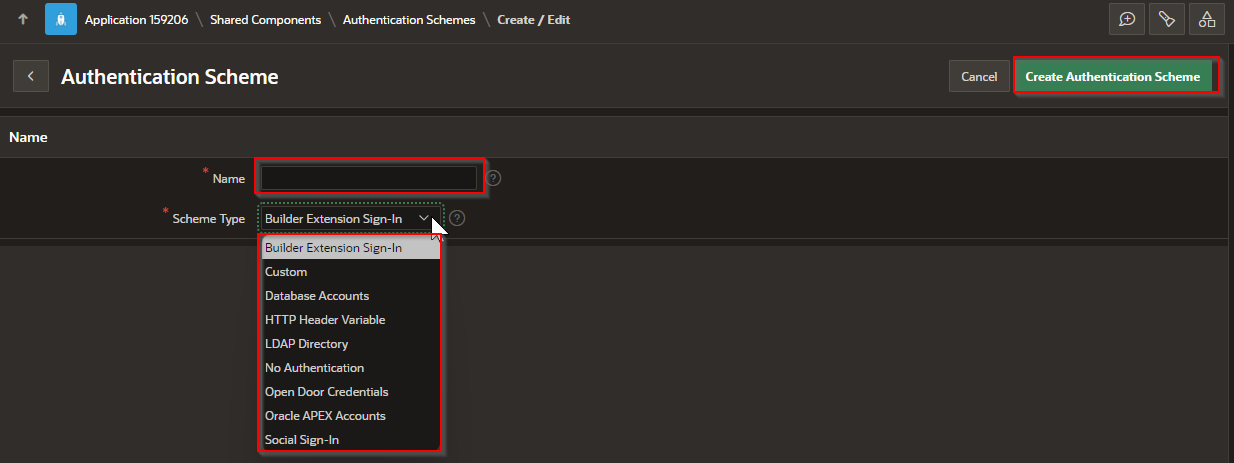Cancel the authentication scheme creation
Screen dimensions: 1234x463
point(979,76)
